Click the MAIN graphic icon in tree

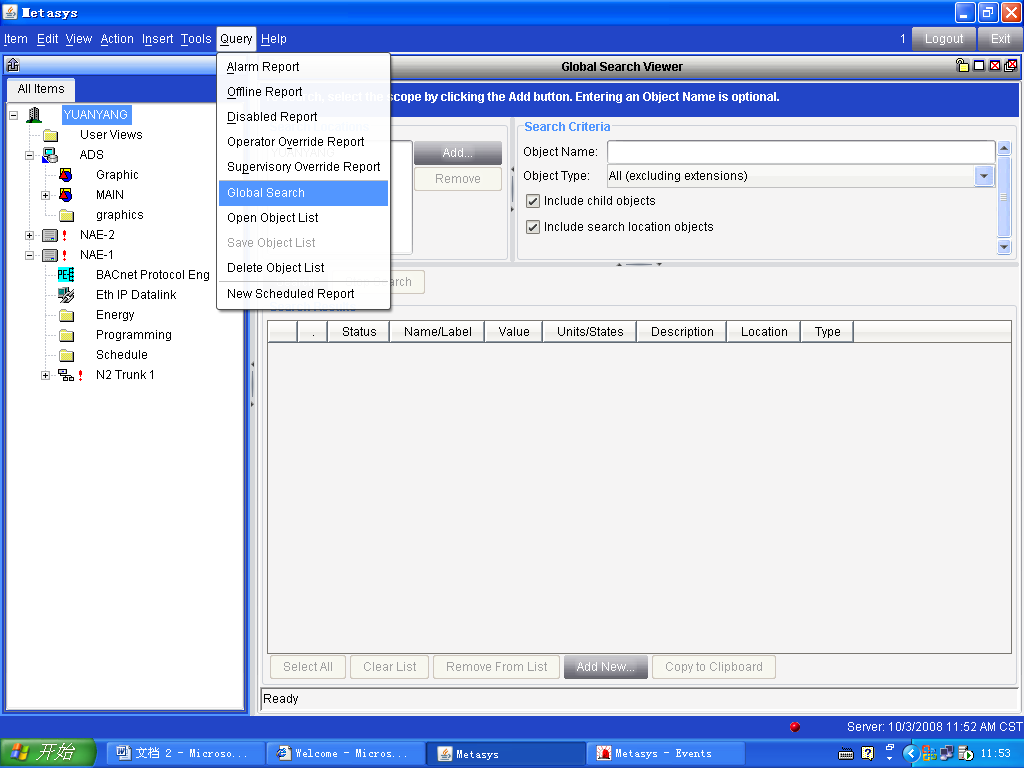click(66, 195)
